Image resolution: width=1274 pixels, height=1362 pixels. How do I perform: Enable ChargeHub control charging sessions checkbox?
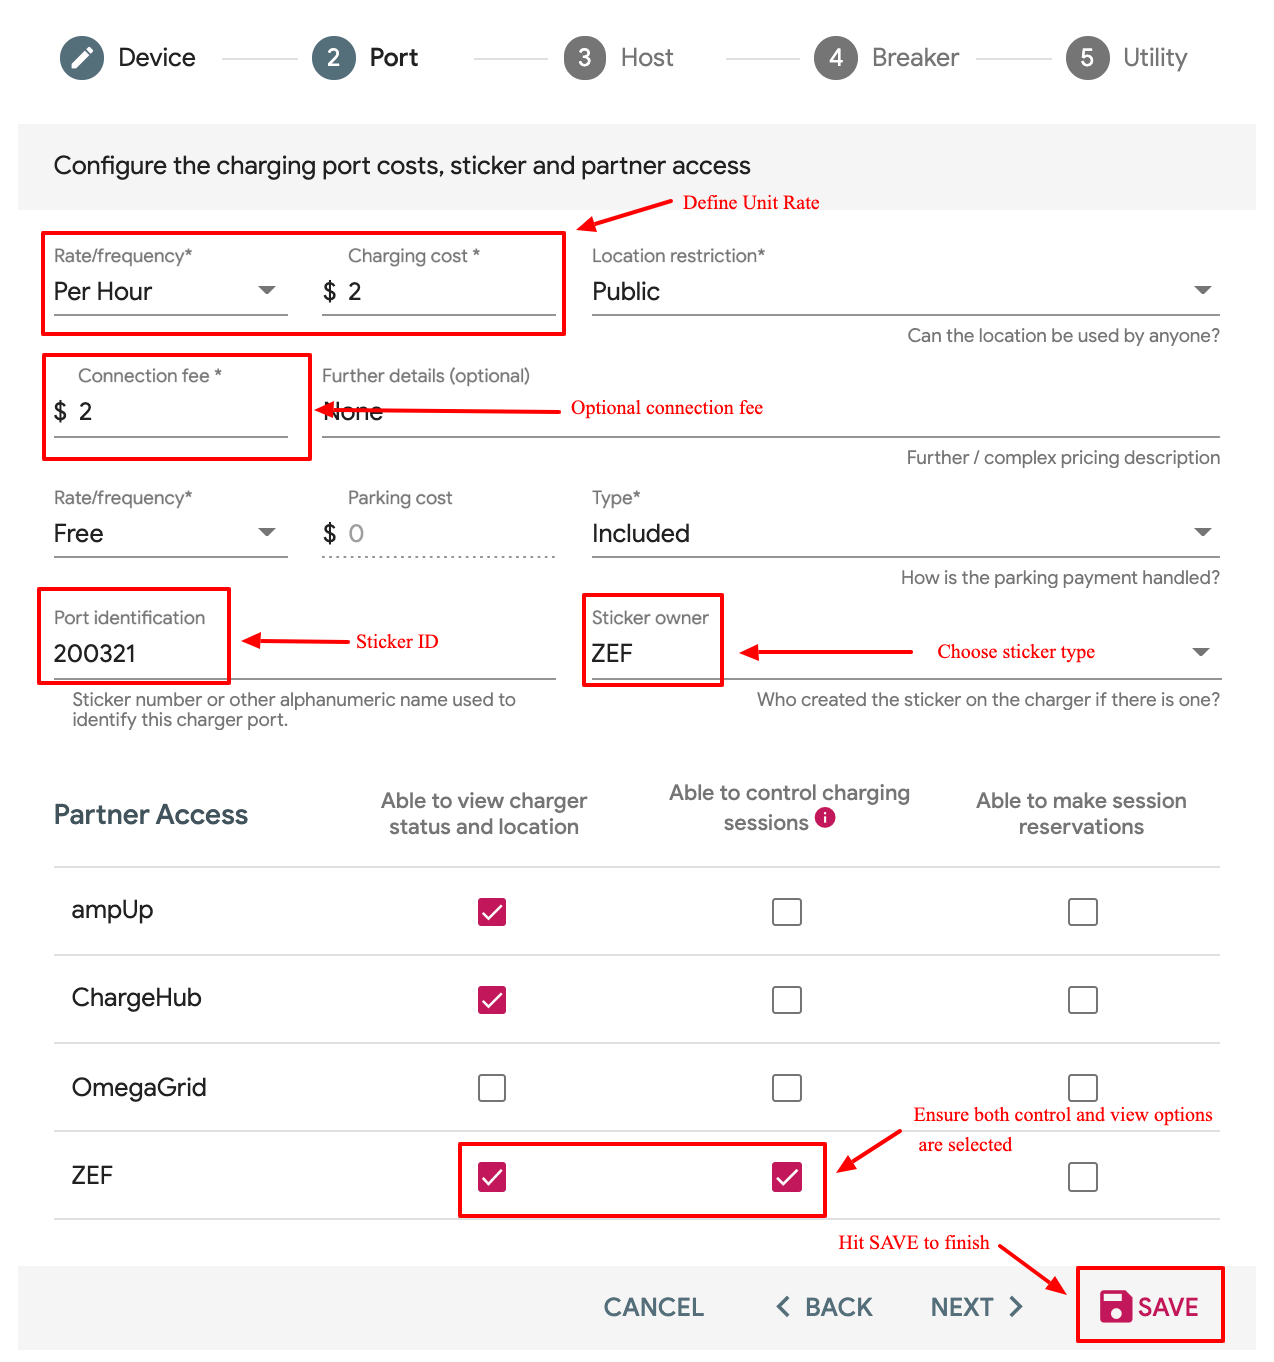click(787, 1000)
